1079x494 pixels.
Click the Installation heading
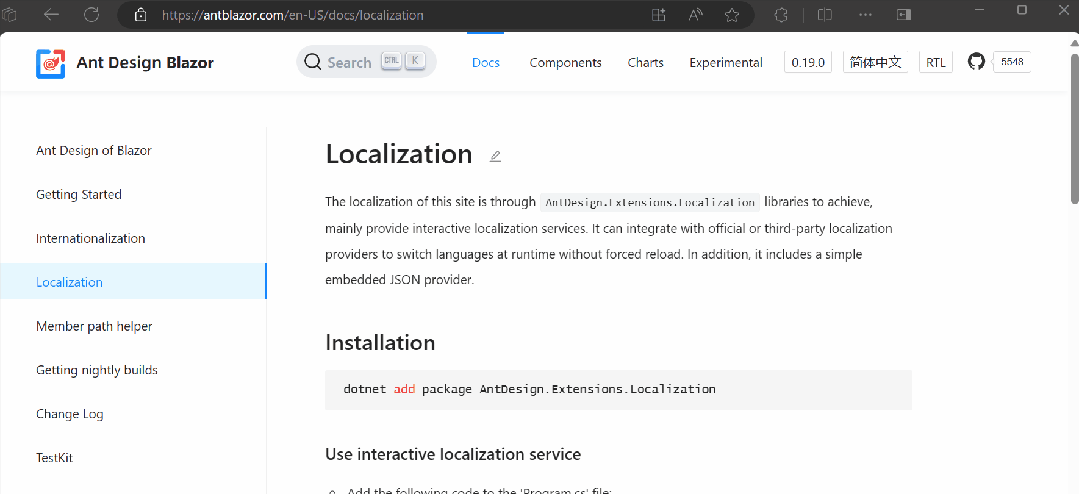[380, 343]
